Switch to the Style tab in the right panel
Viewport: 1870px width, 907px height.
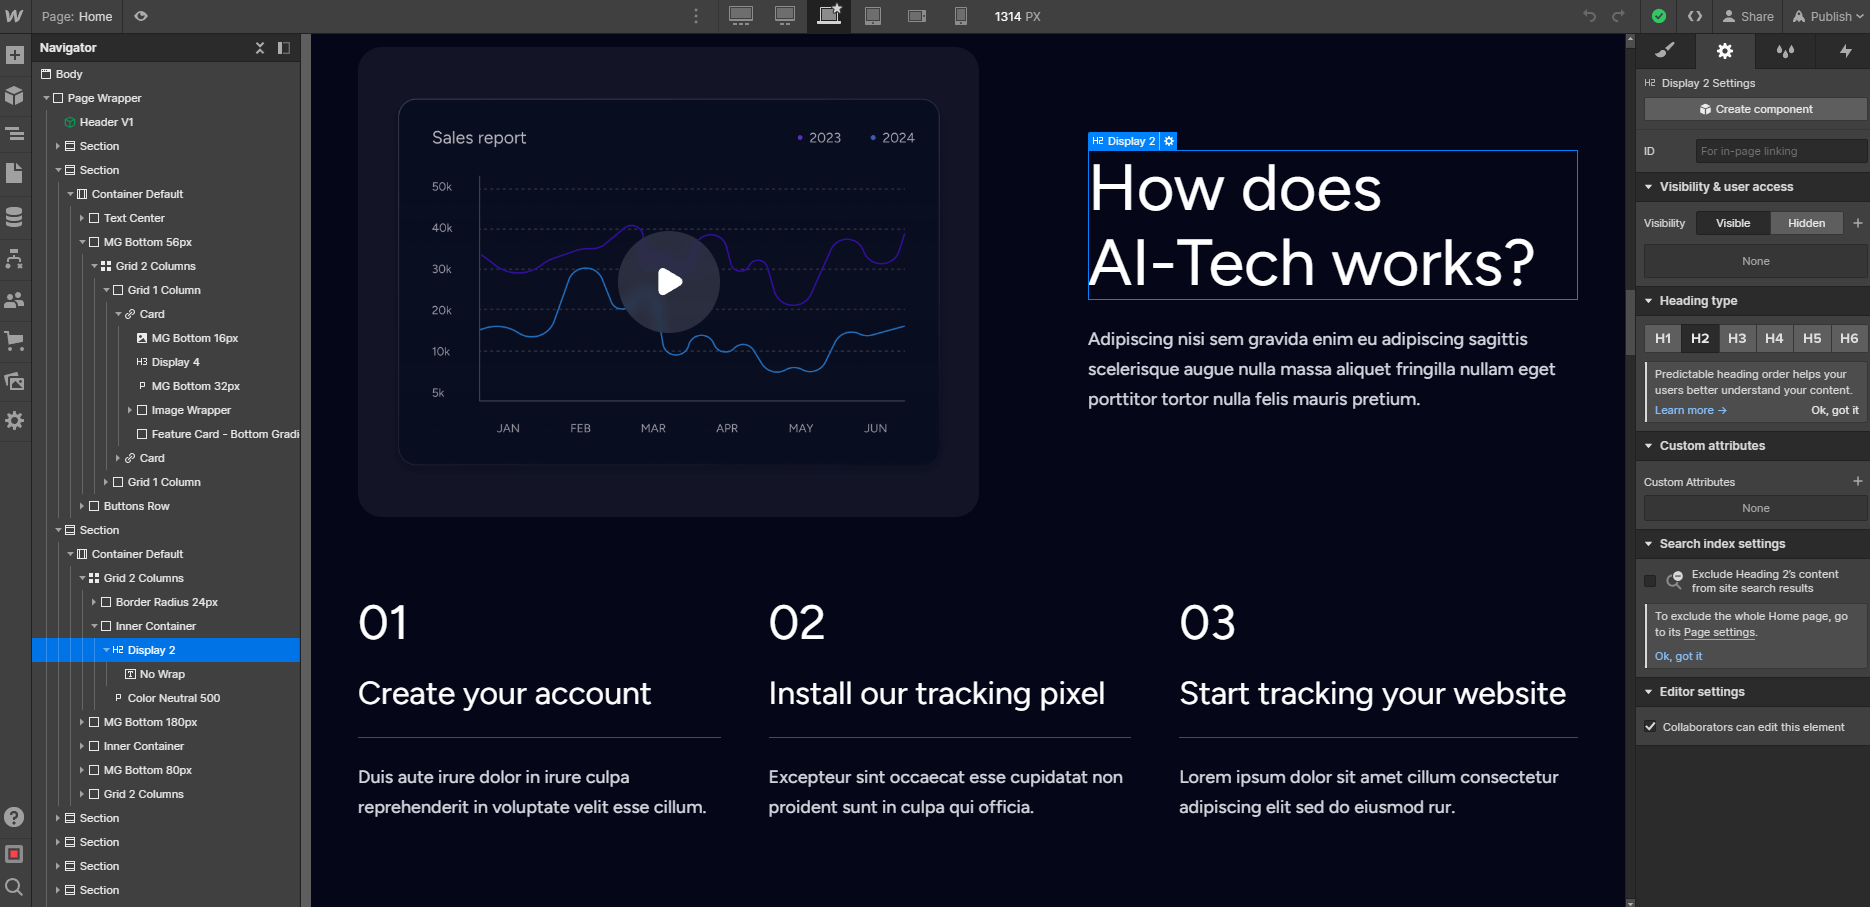tap(1663, 51)
